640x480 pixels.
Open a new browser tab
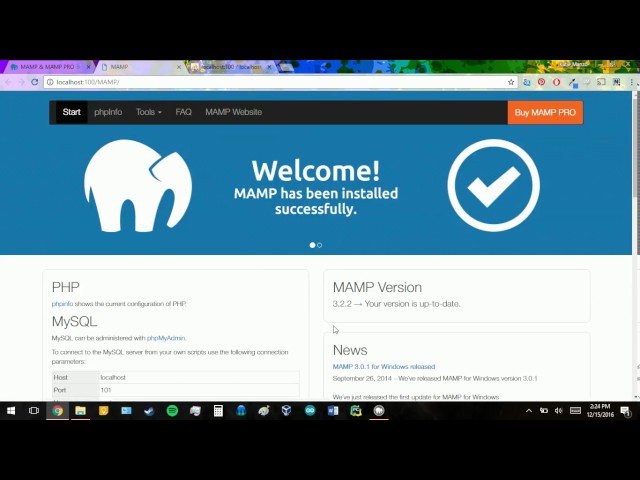click(x=287, y=67)
